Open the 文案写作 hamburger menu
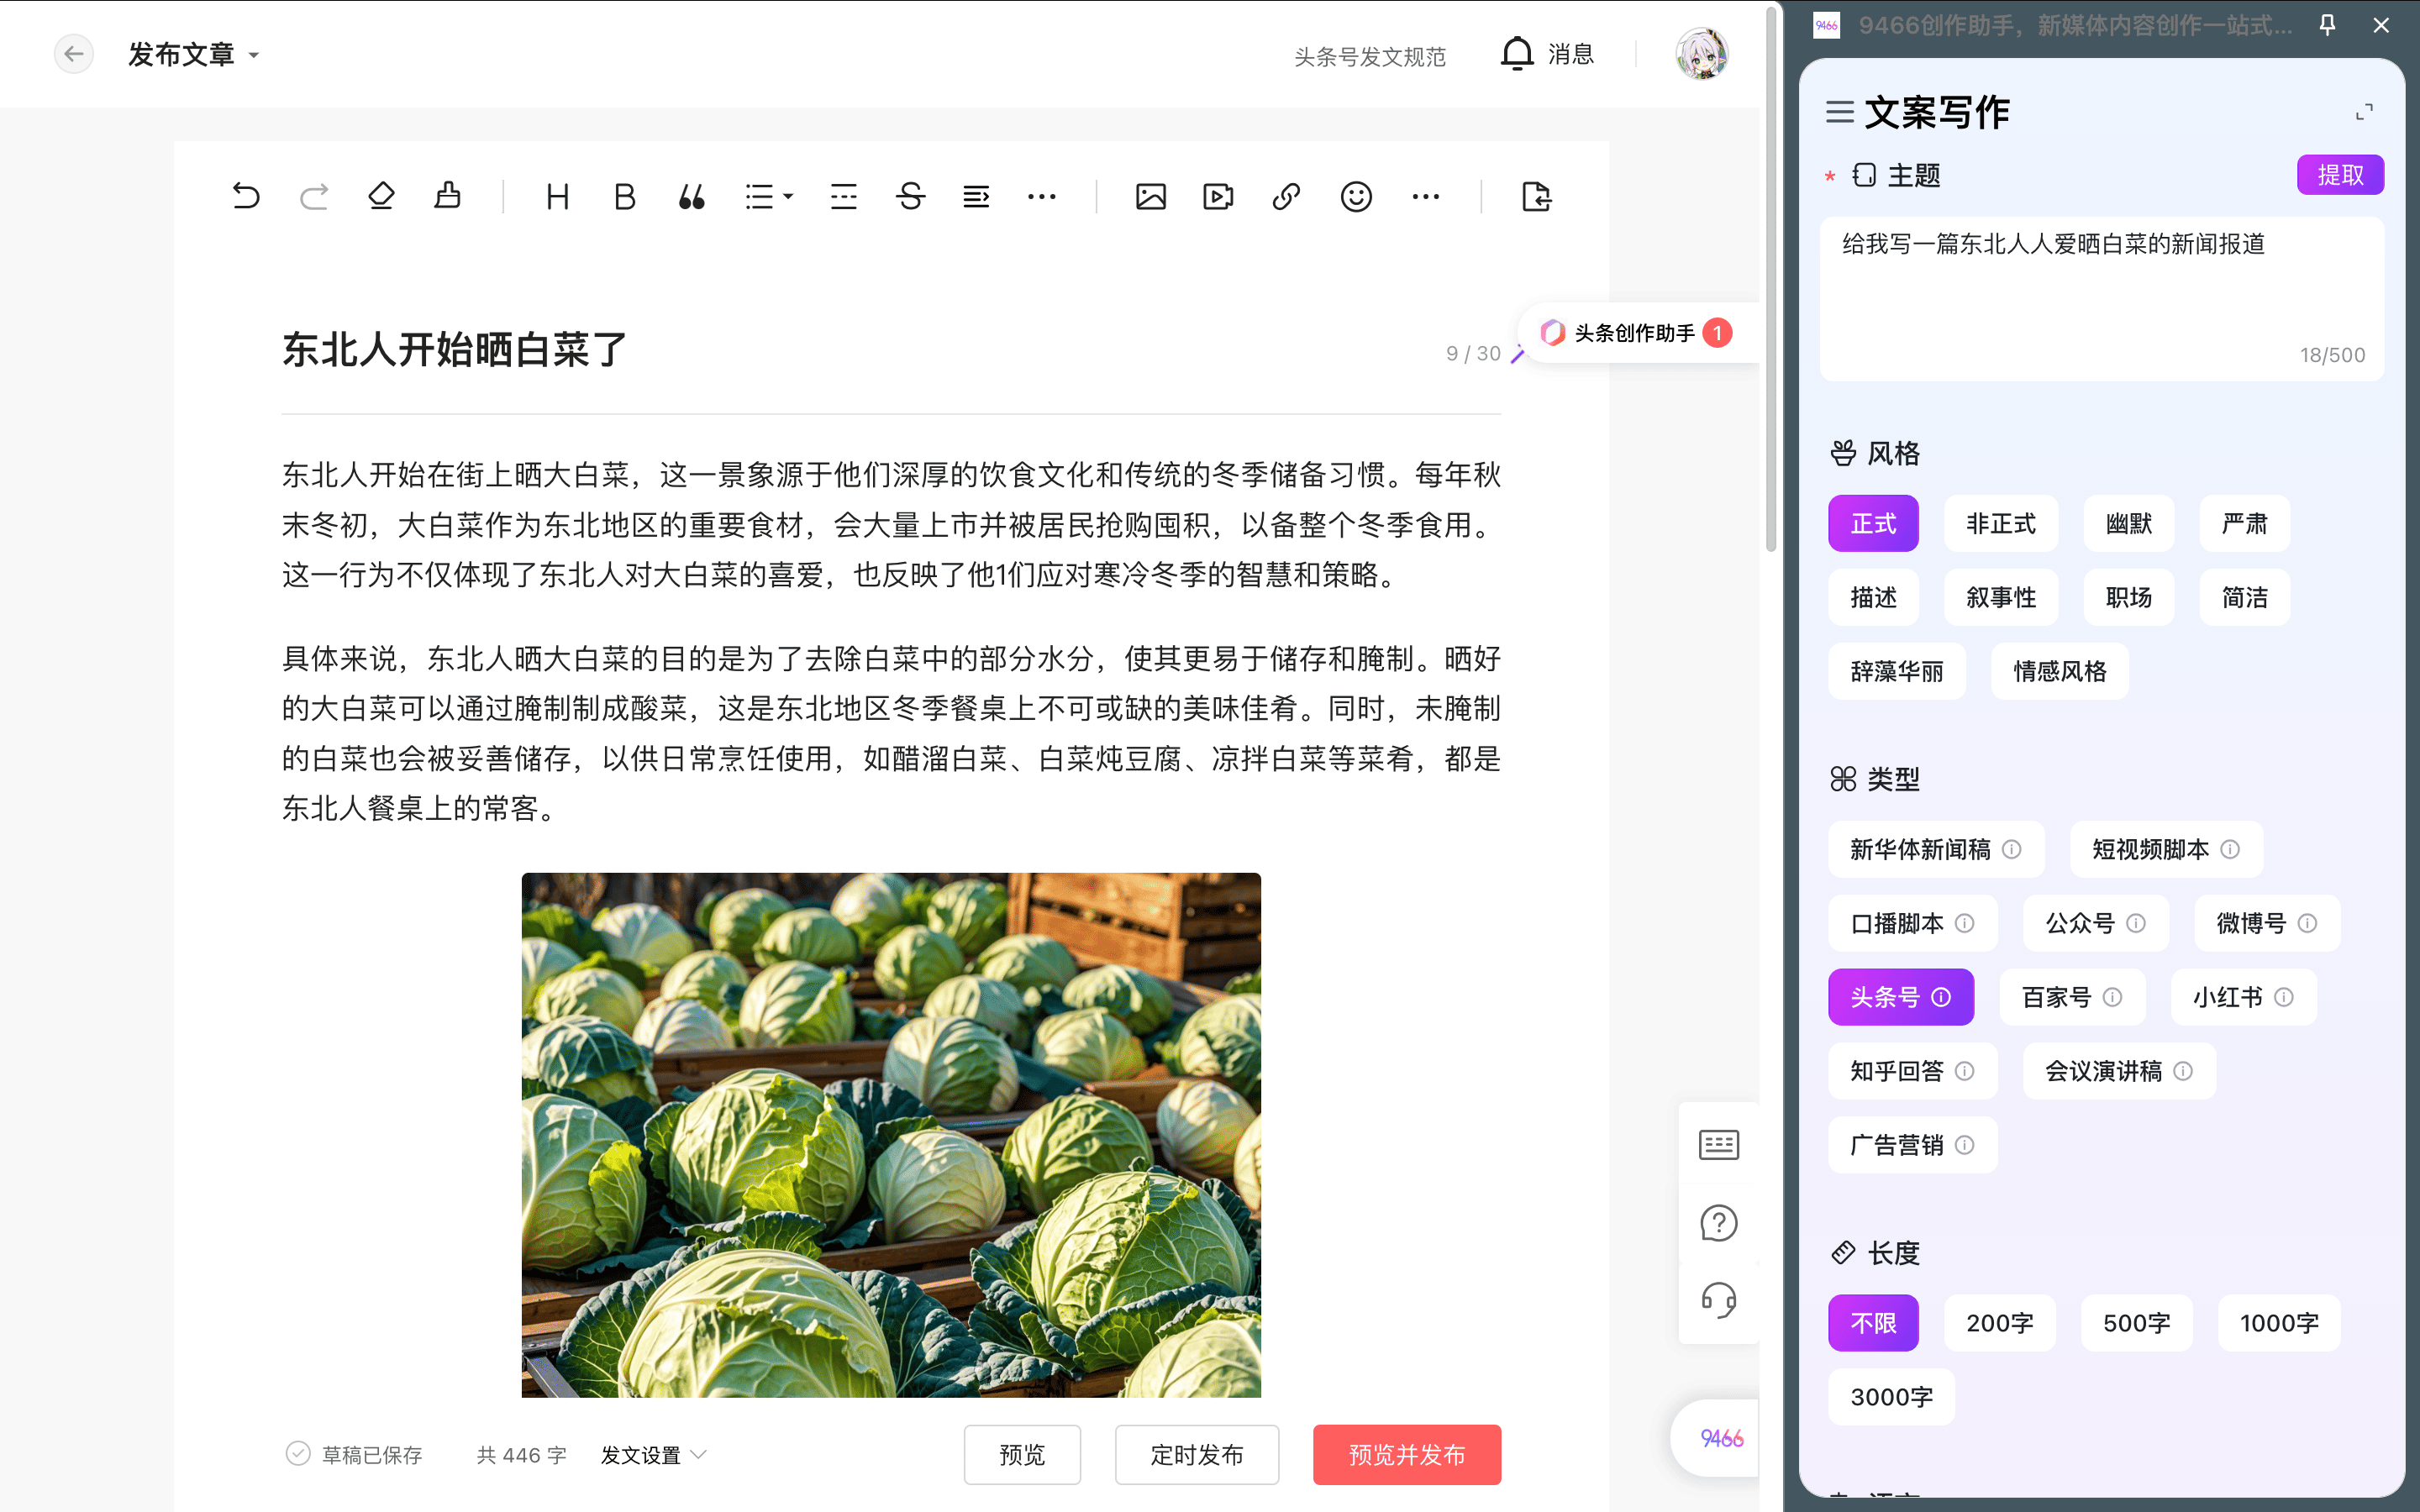This screenshot has height=1512, width=2420. tap(1839, 112)
